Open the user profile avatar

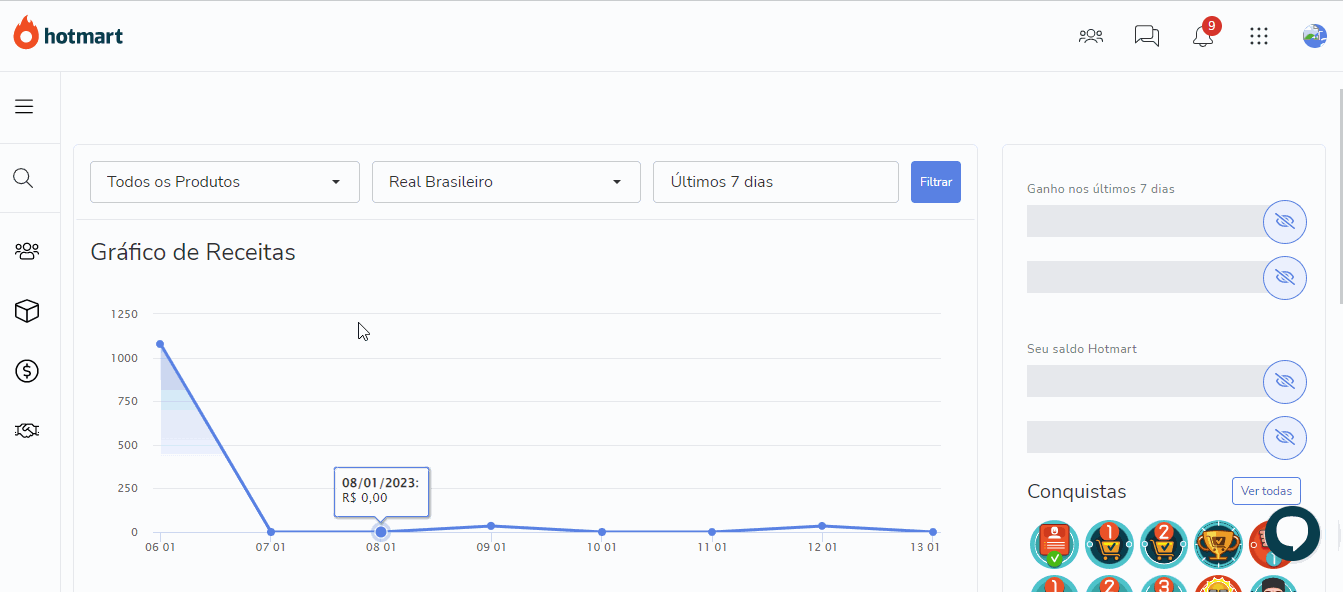tap(1314, 36)
